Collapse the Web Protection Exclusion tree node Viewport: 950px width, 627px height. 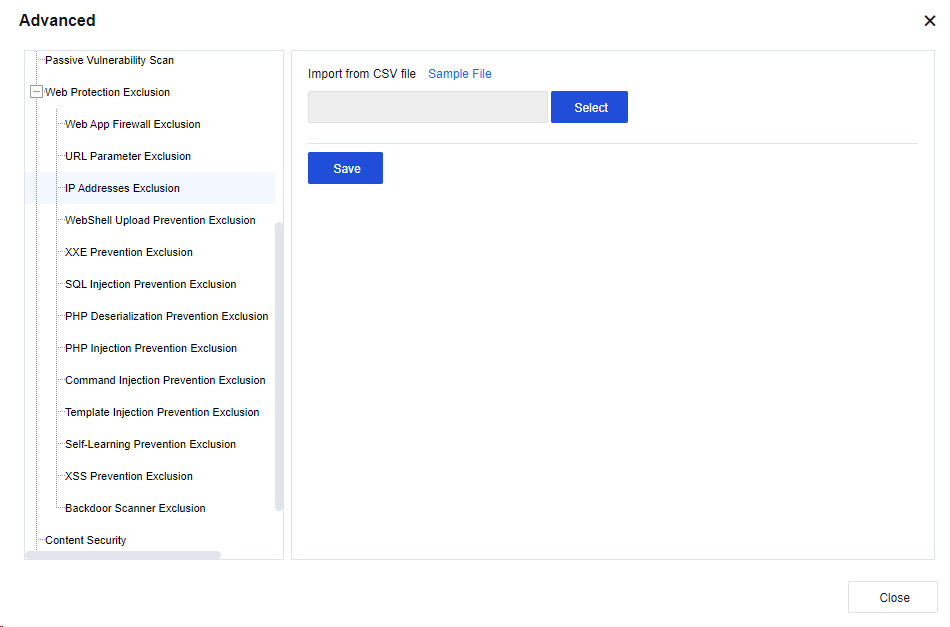37,92
